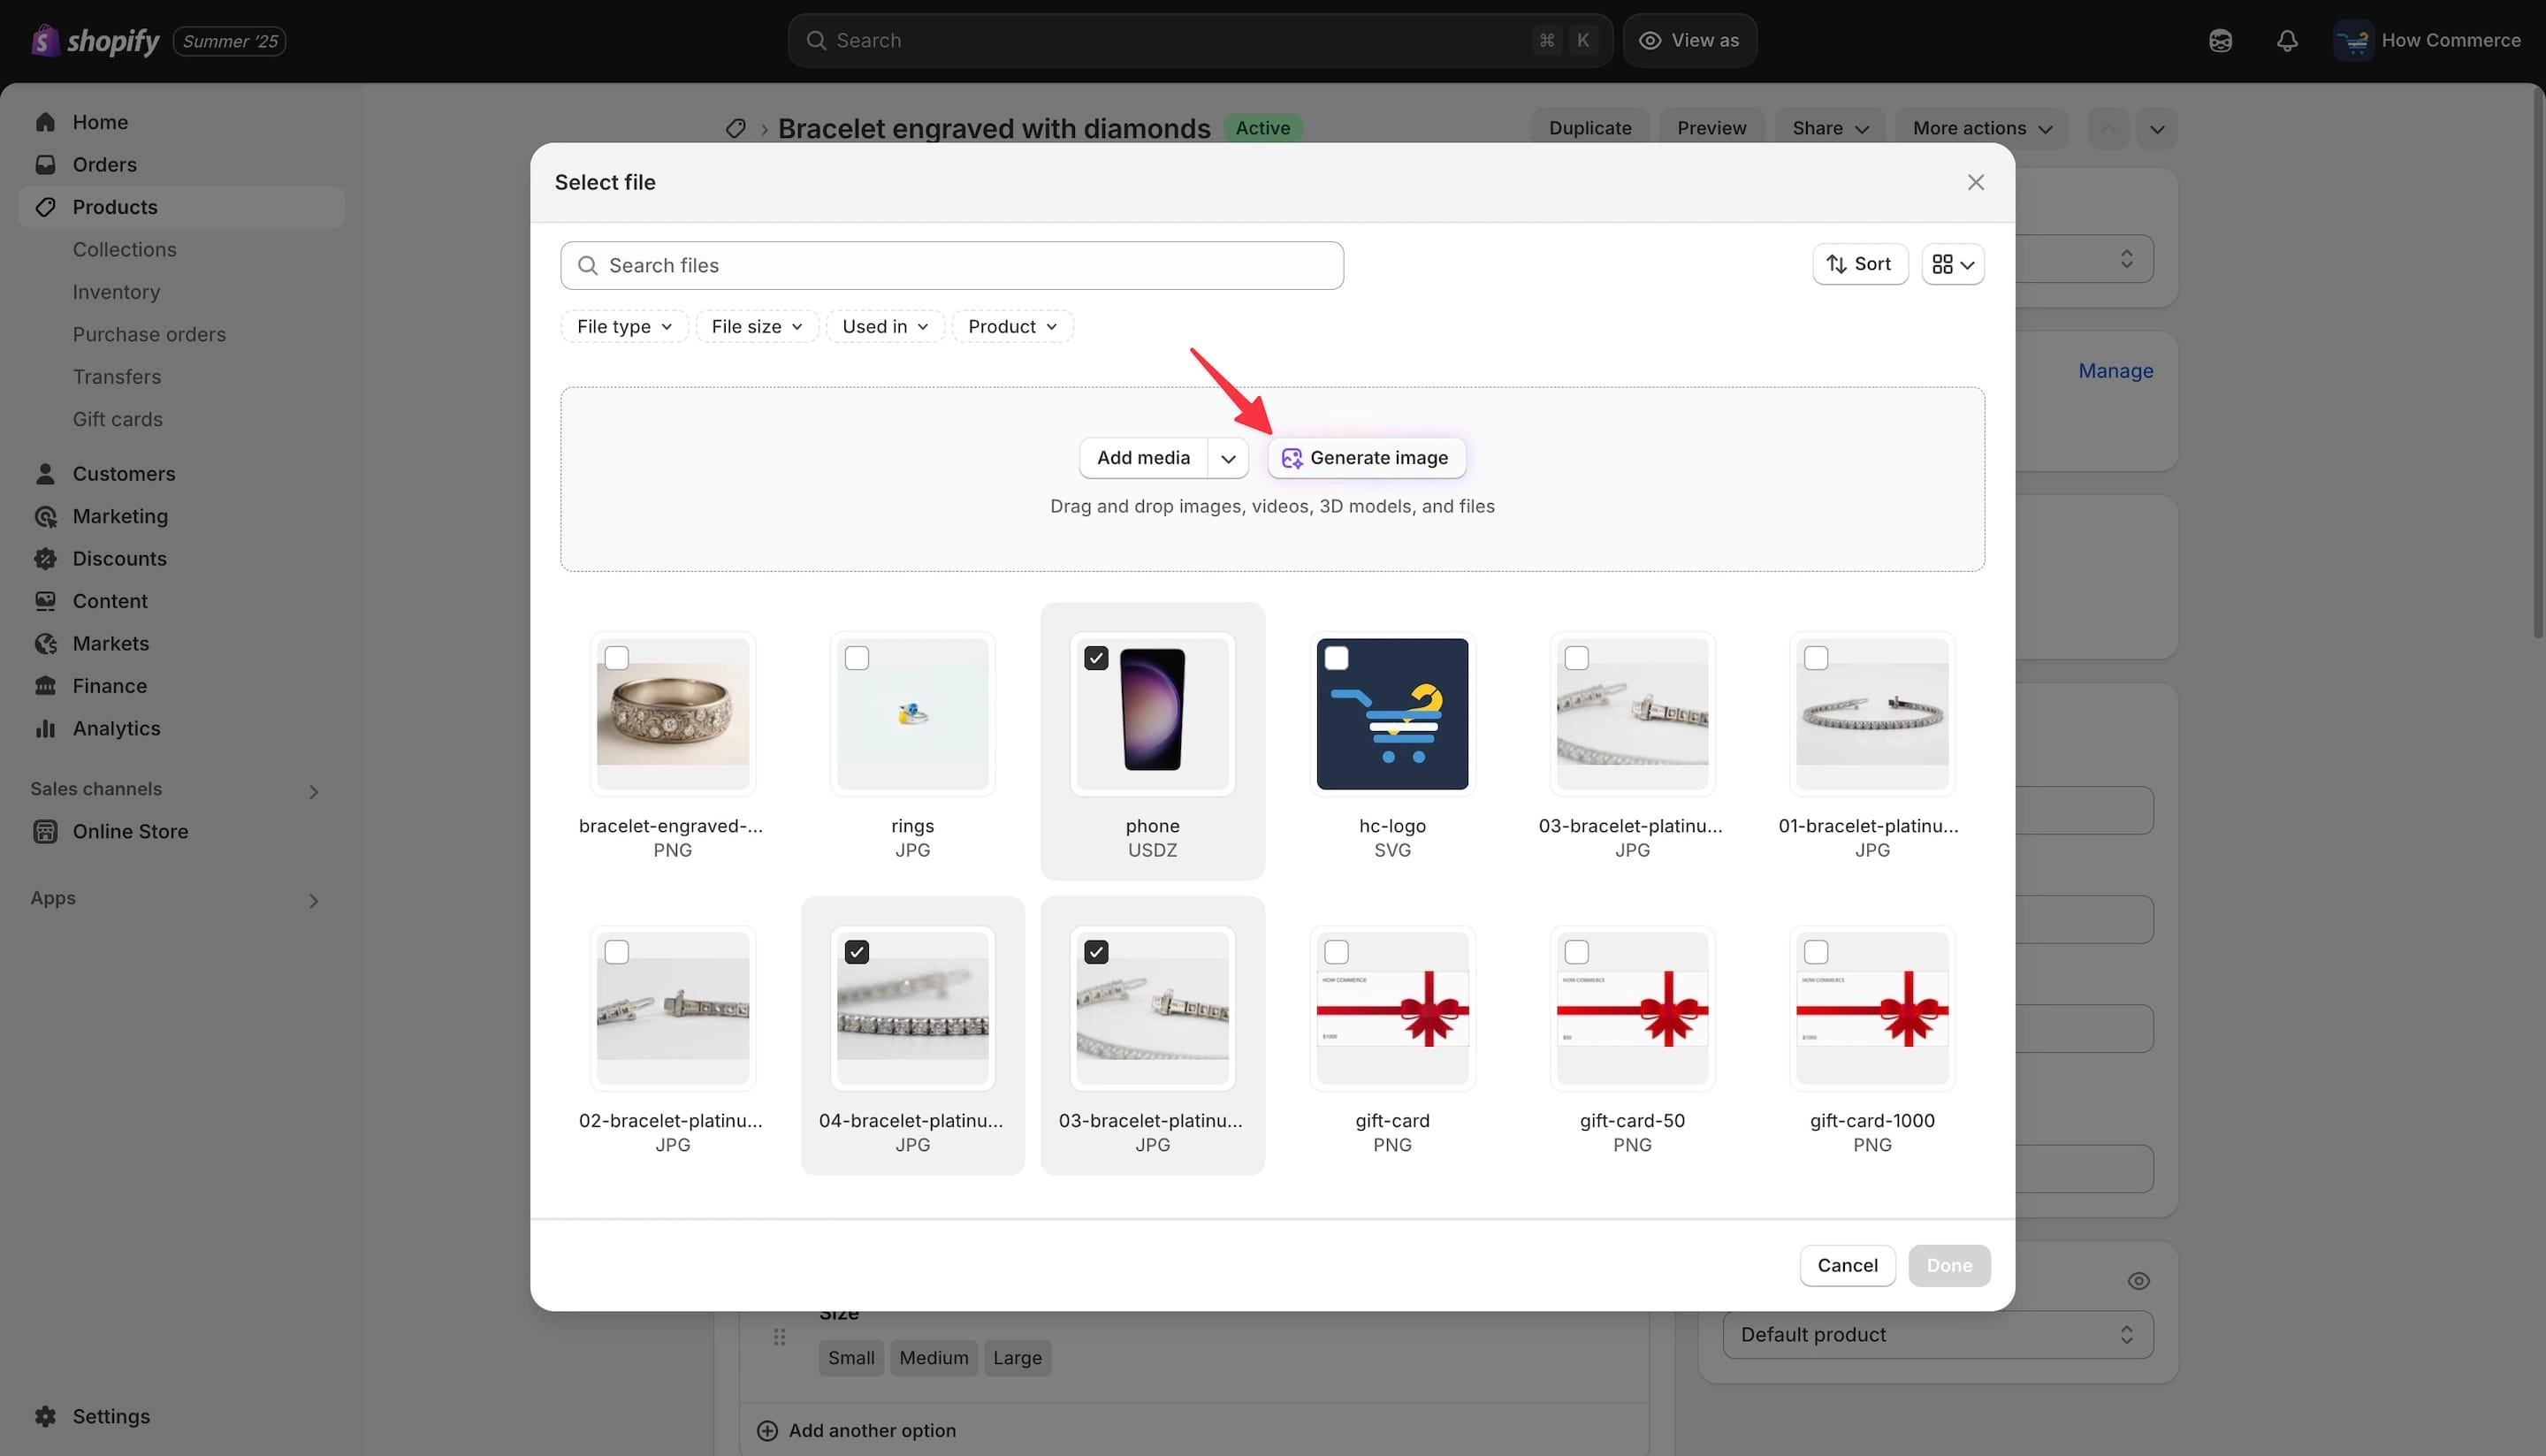Image resolution: width=2546 pixels, height=1456 pixels.
Task: Open Gift cards in sidebar
Action: 117,419
